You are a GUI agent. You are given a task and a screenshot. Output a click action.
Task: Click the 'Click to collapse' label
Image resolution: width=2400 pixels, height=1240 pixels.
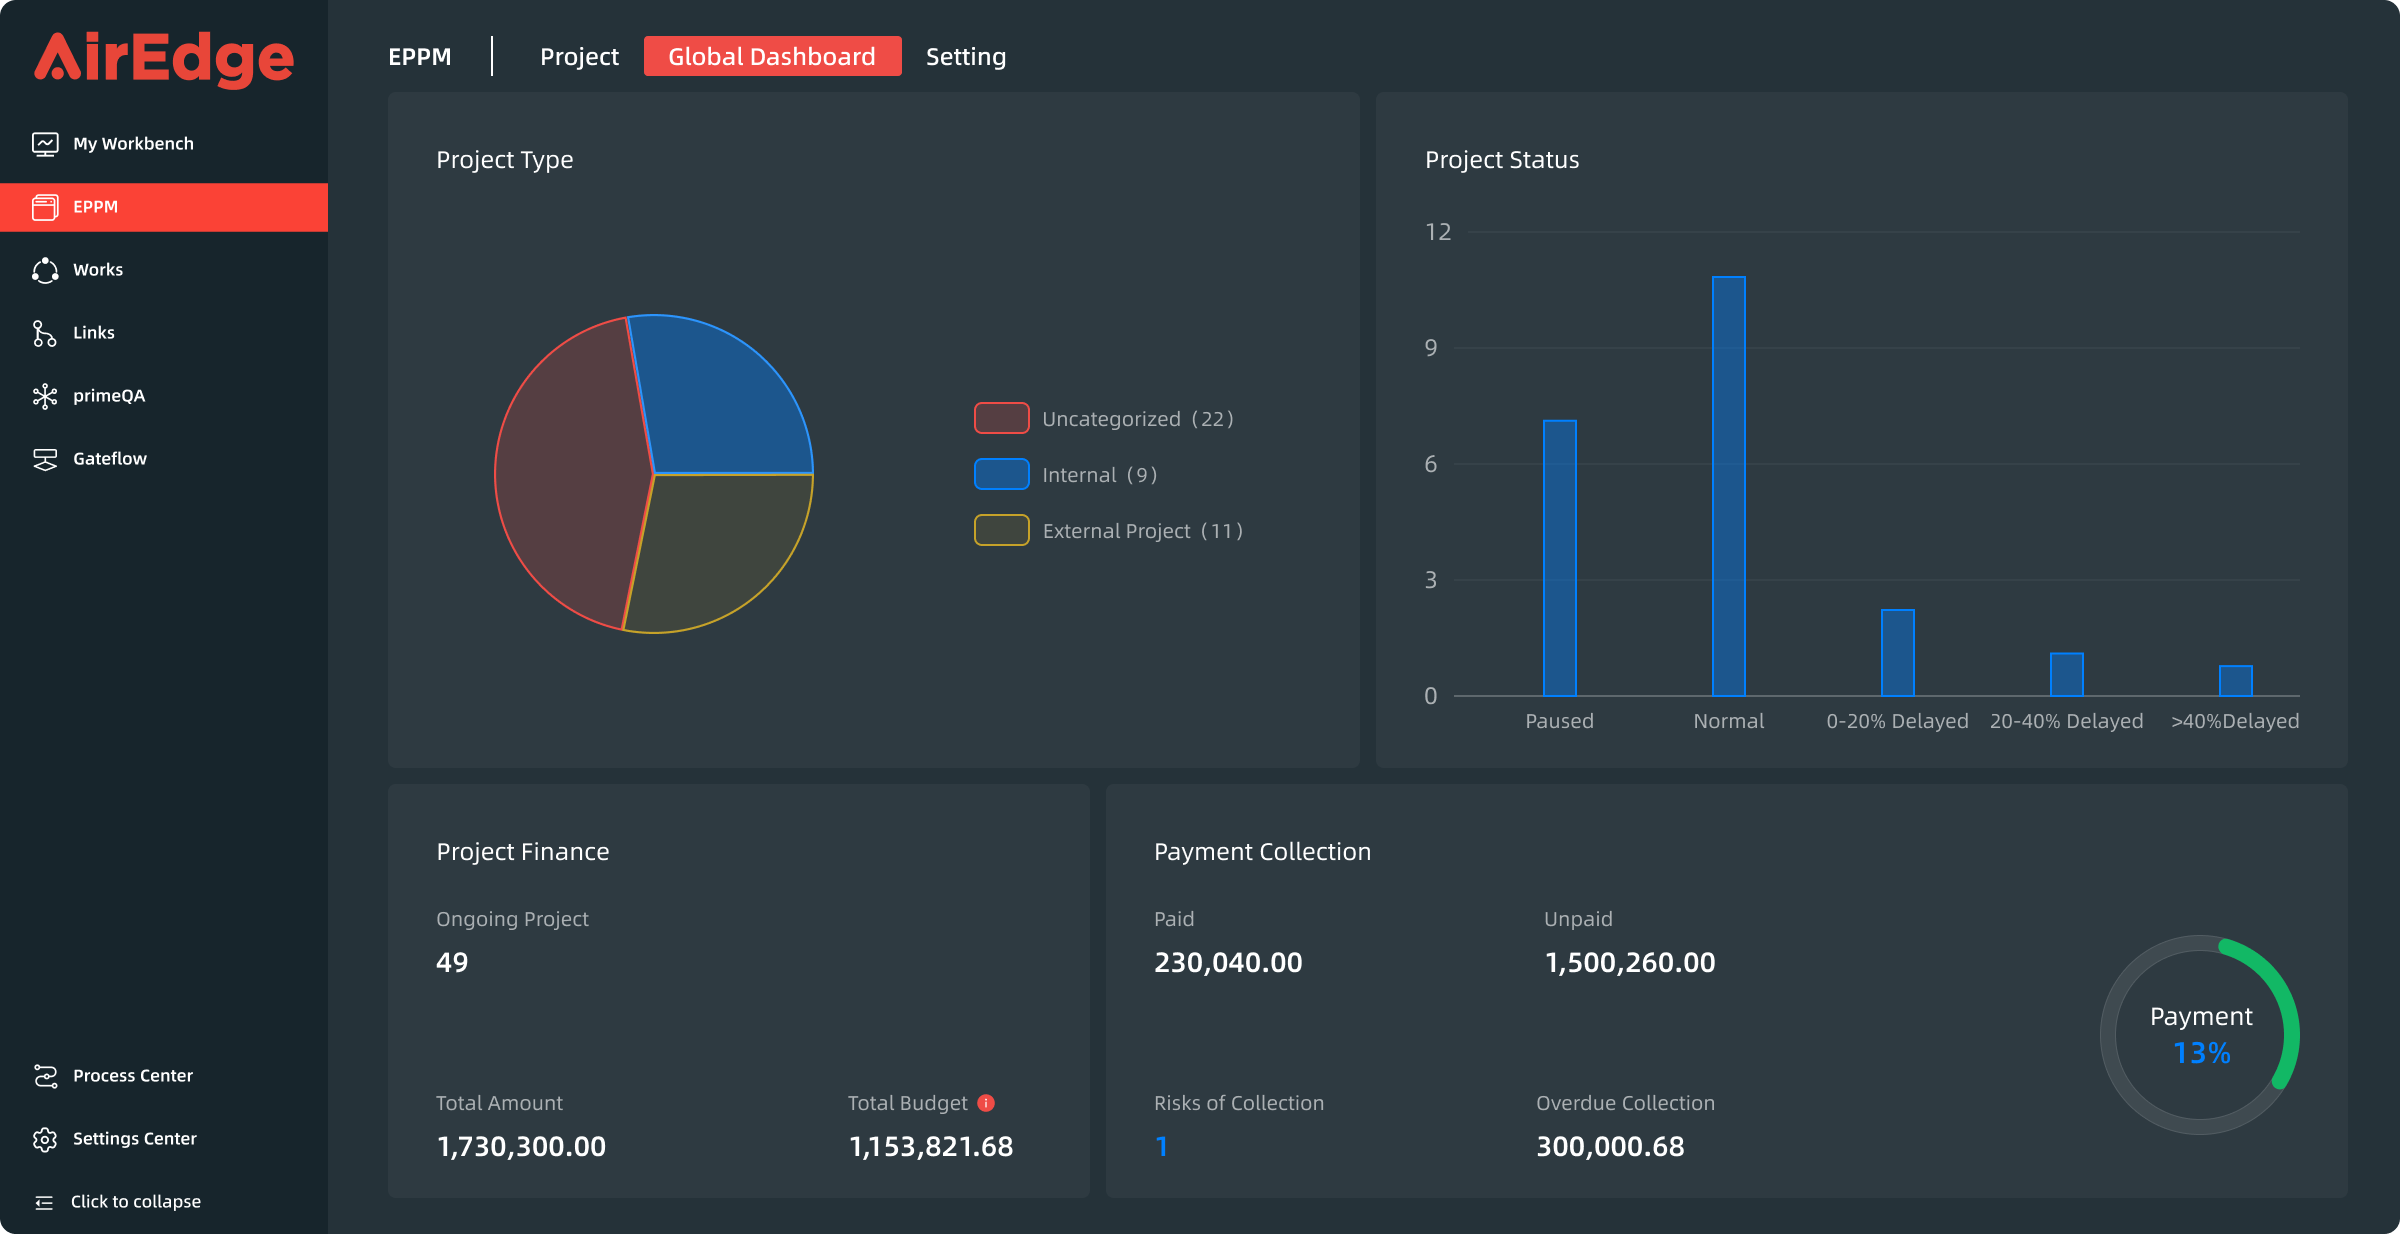(136, 1202)
